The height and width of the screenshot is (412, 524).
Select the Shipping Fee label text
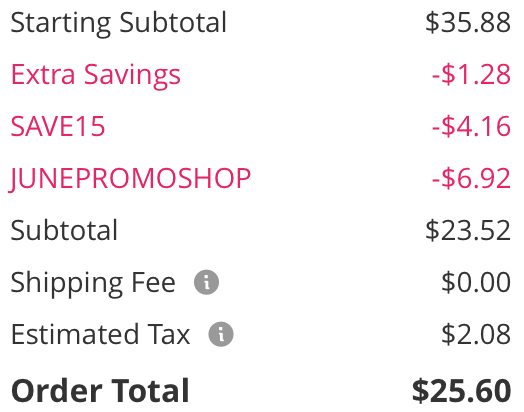93,284
